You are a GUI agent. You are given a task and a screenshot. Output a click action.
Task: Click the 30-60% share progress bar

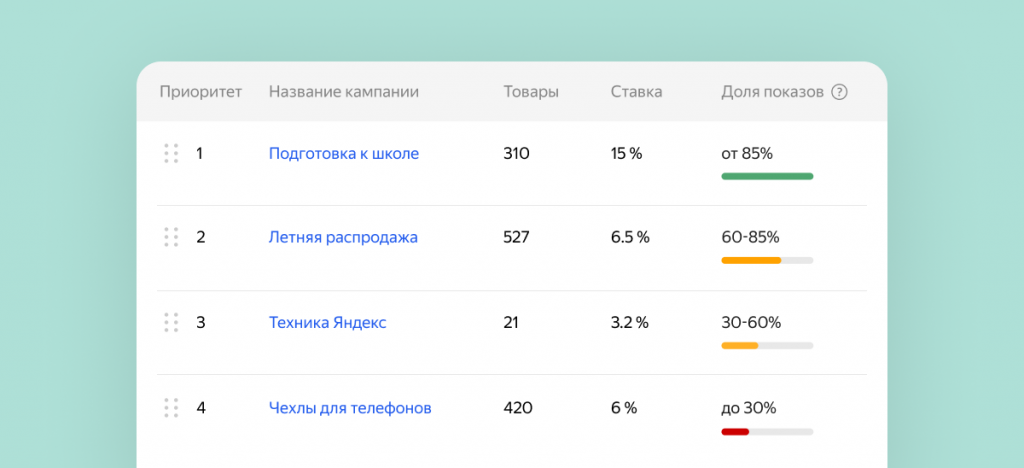[767, 345]
